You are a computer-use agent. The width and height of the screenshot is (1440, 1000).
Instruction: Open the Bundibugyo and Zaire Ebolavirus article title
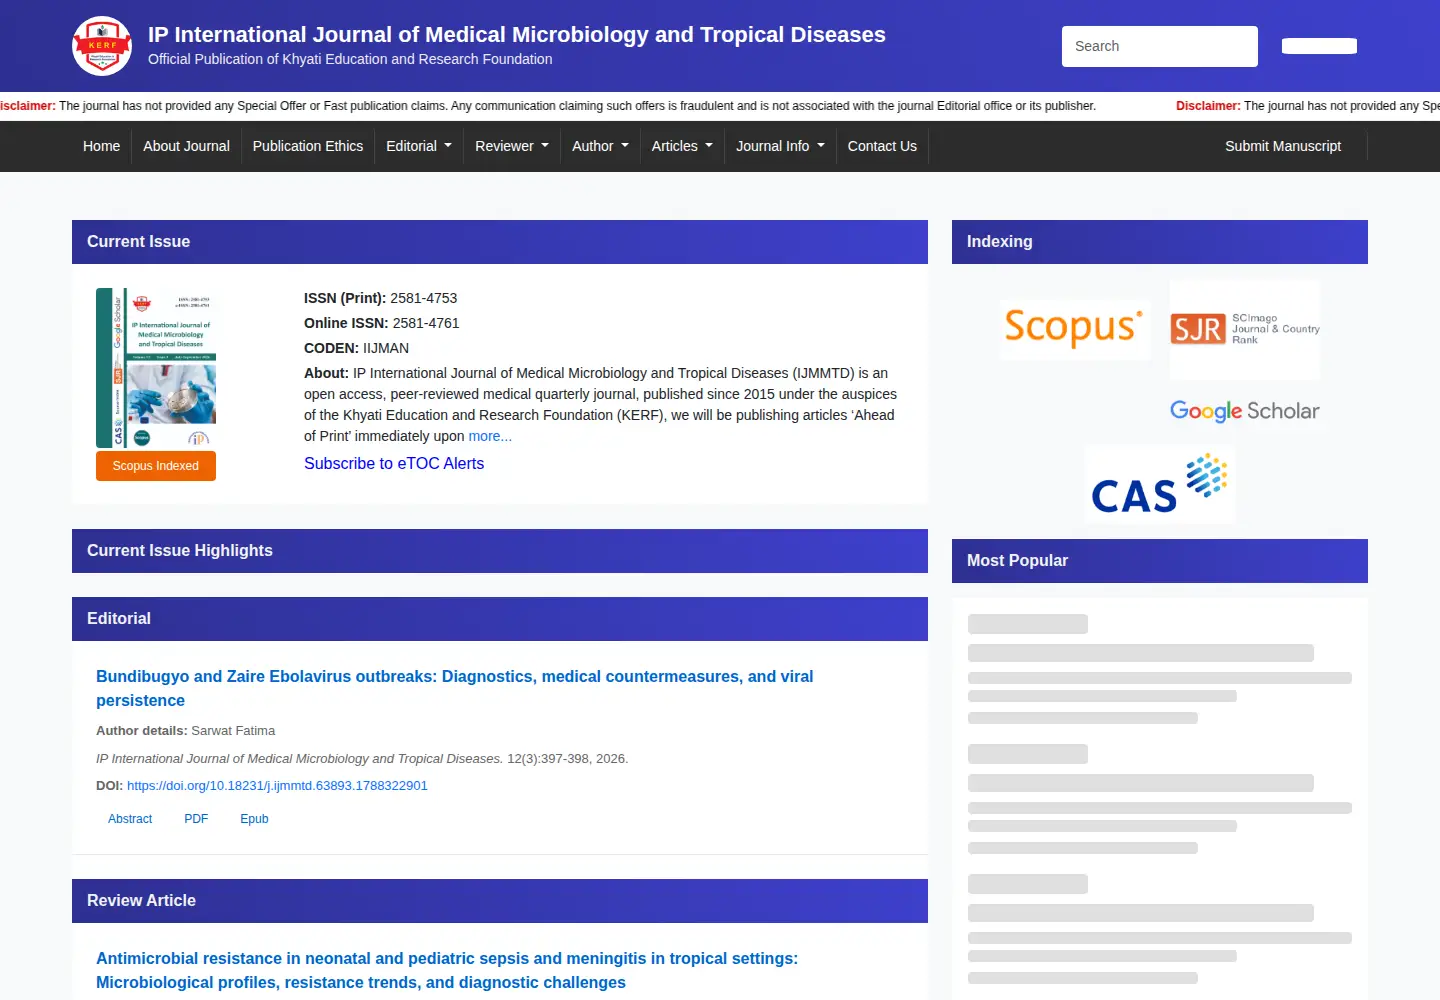click(x=455, y=688)
